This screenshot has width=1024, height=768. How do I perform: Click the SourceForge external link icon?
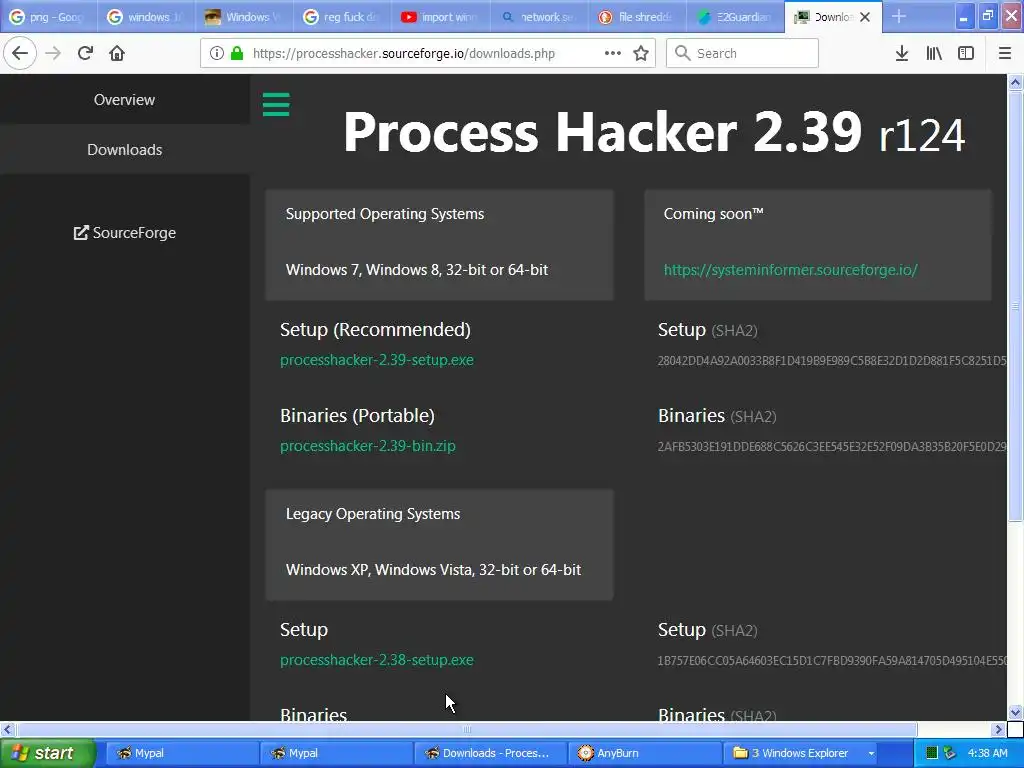81,232
